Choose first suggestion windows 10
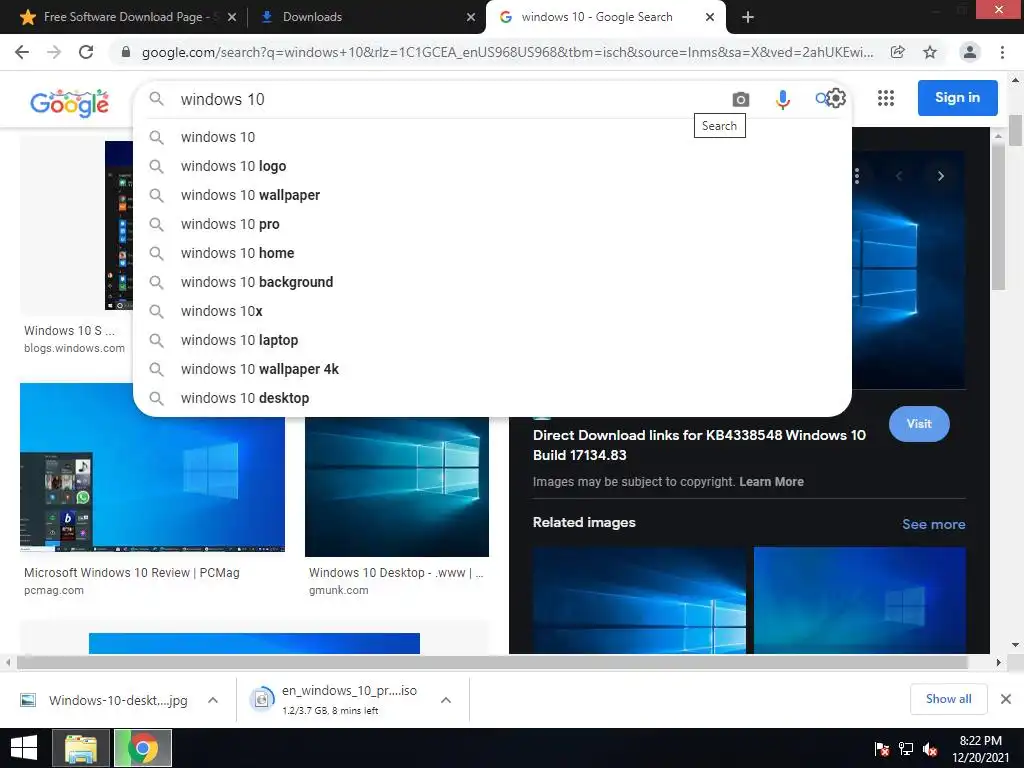 pos(492,137)
